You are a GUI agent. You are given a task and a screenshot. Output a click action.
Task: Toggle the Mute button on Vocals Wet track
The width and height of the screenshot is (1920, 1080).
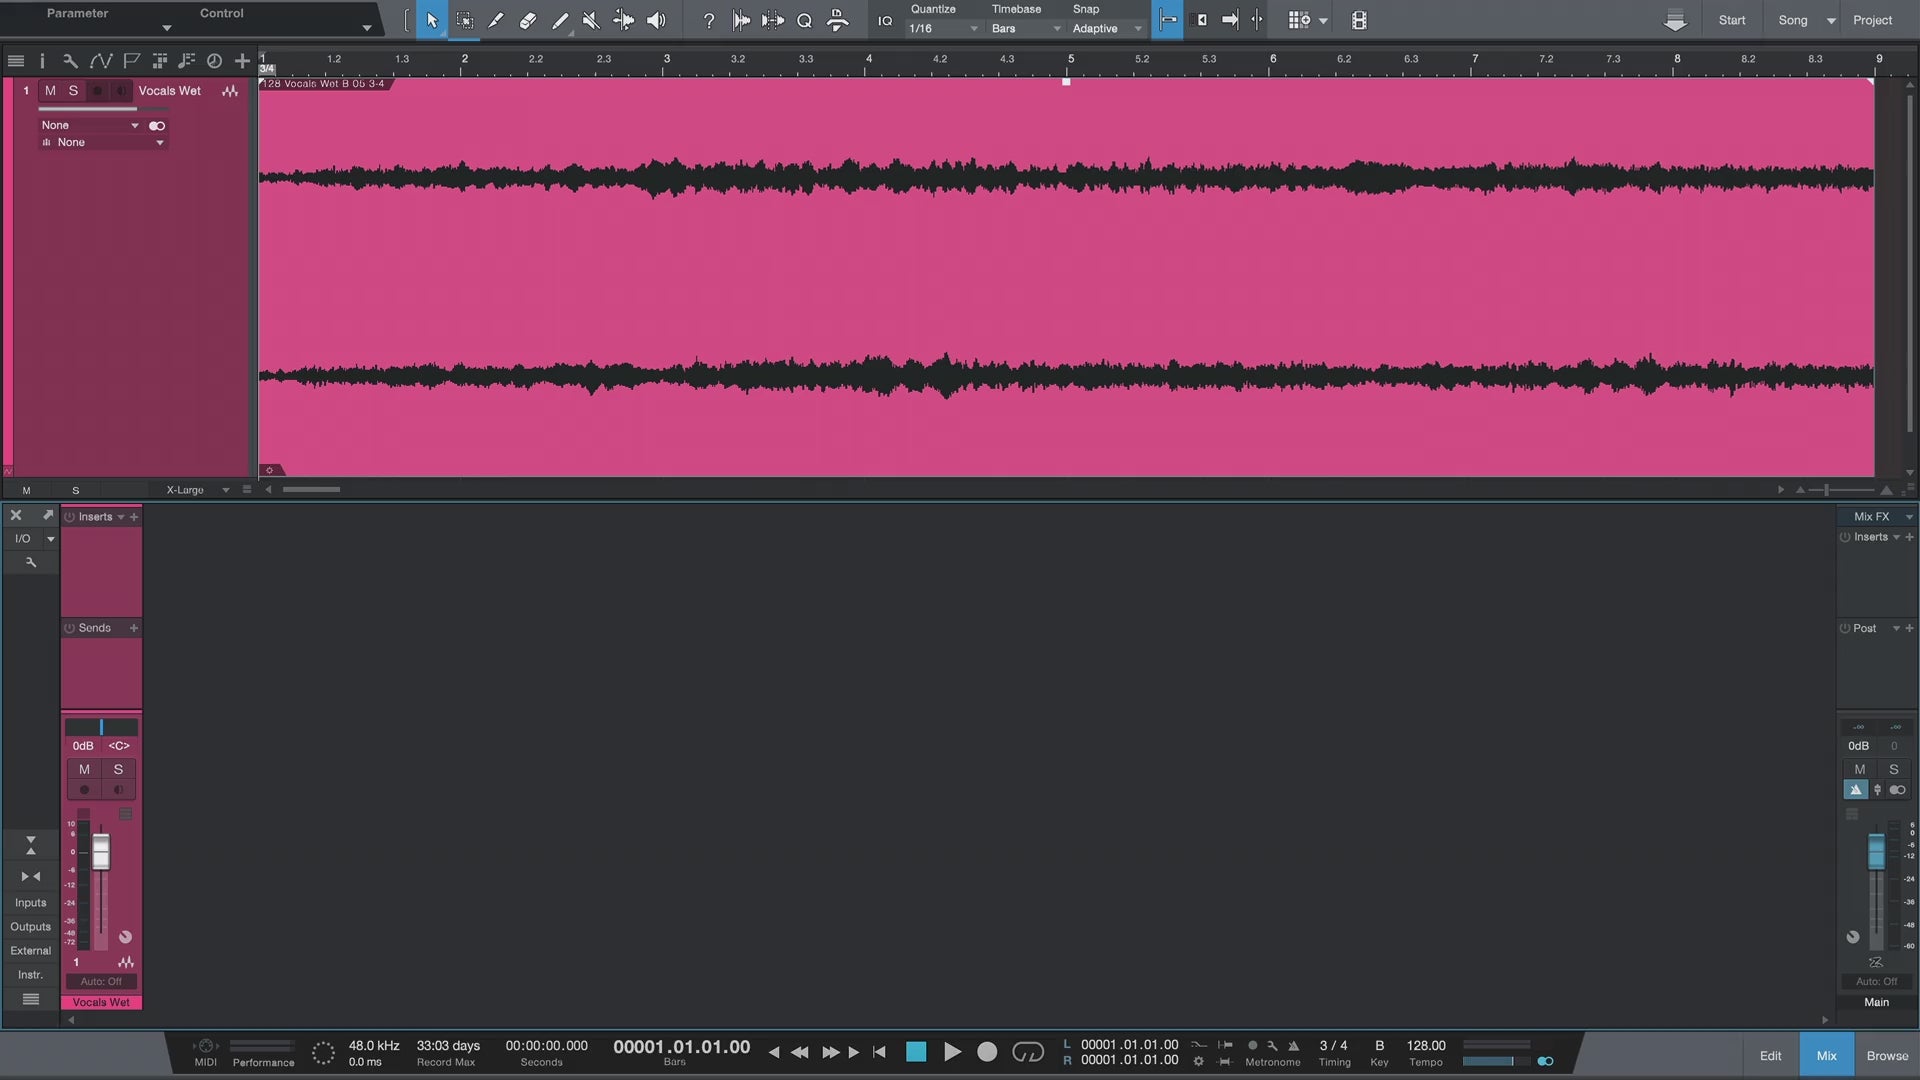[x=49, y=90]
